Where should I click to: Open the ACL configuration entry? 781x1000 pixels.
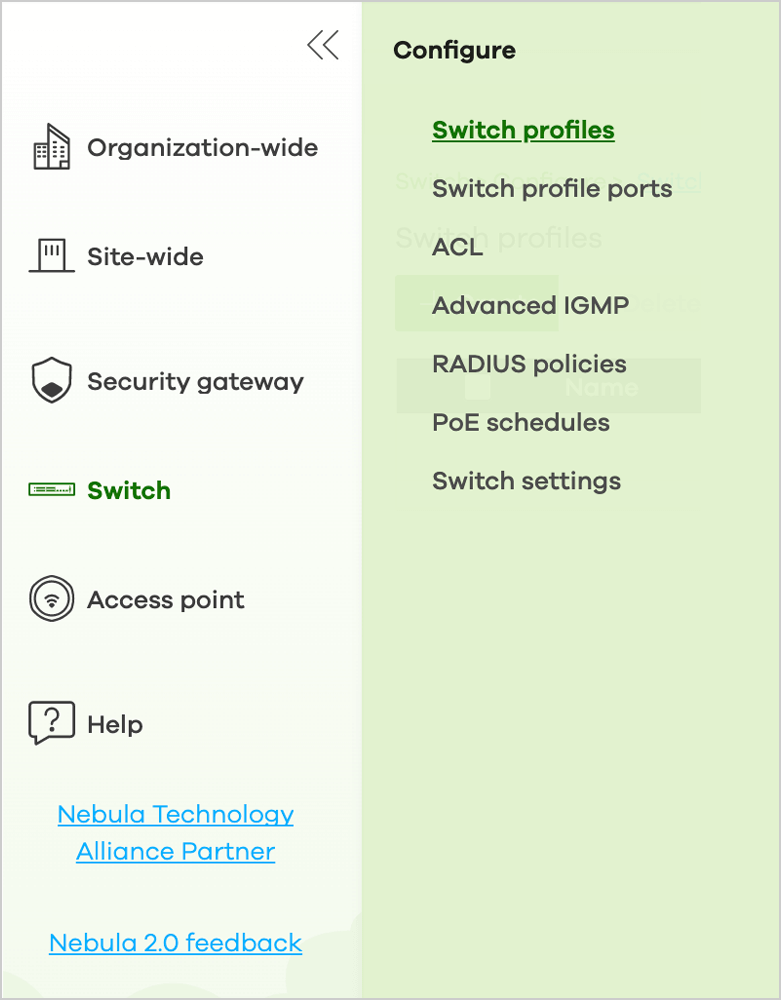tap(458, 247)
